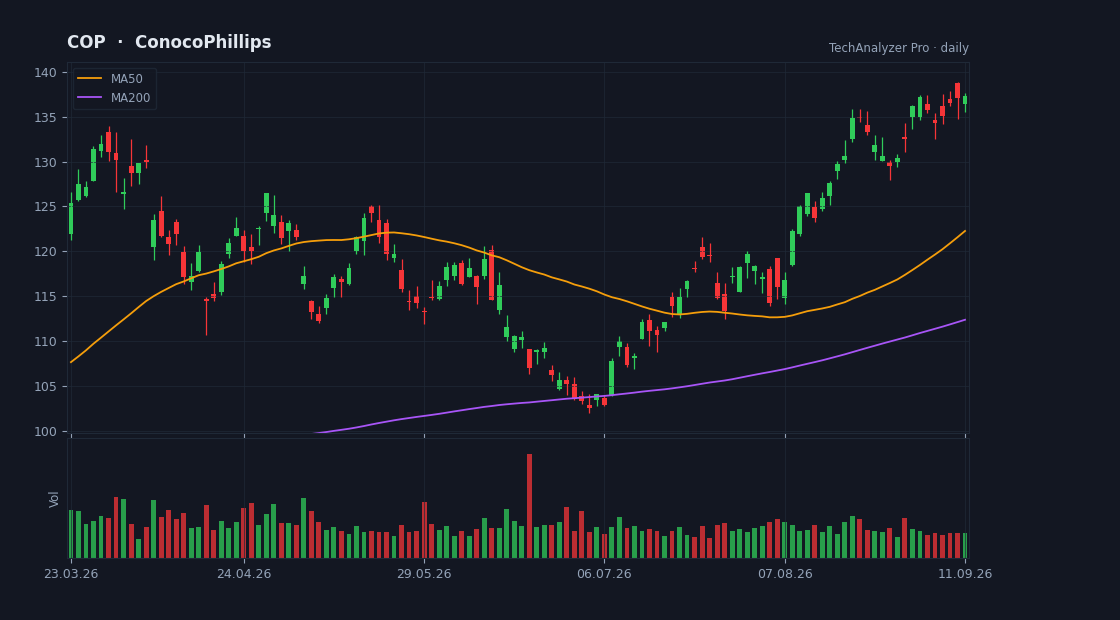1120x620 pixels.
Task: Click the 24.04.26 date label
Action: pos(244,574)
